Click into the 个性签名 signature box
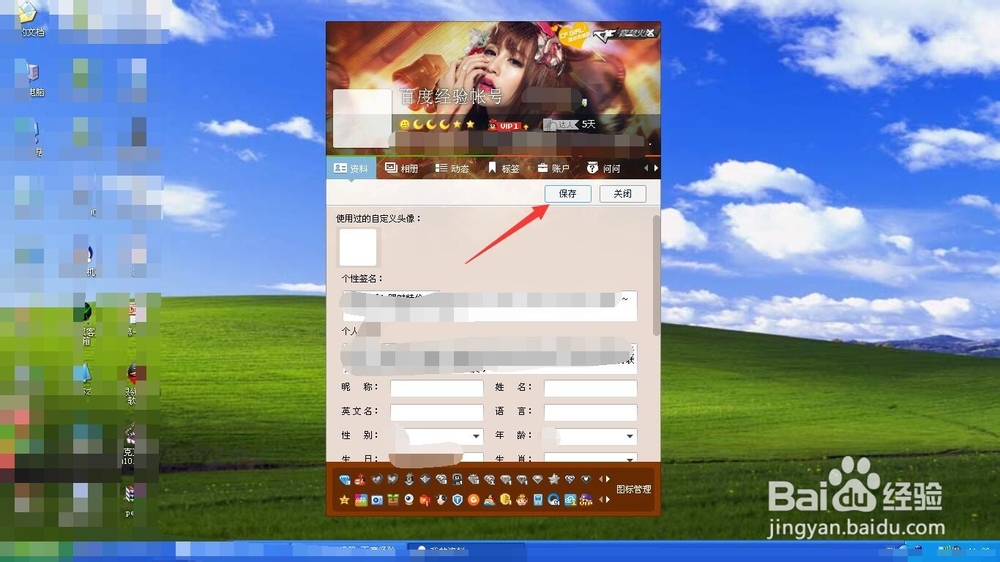Image resolution: width=1000 pixels, height=562 pixels. [489, 306]
